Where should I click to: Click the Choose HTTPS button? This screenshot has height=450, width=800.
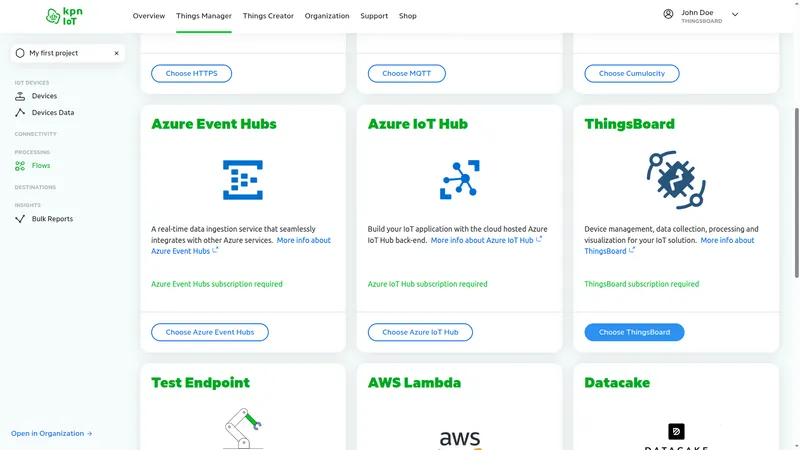pos(191,73)
